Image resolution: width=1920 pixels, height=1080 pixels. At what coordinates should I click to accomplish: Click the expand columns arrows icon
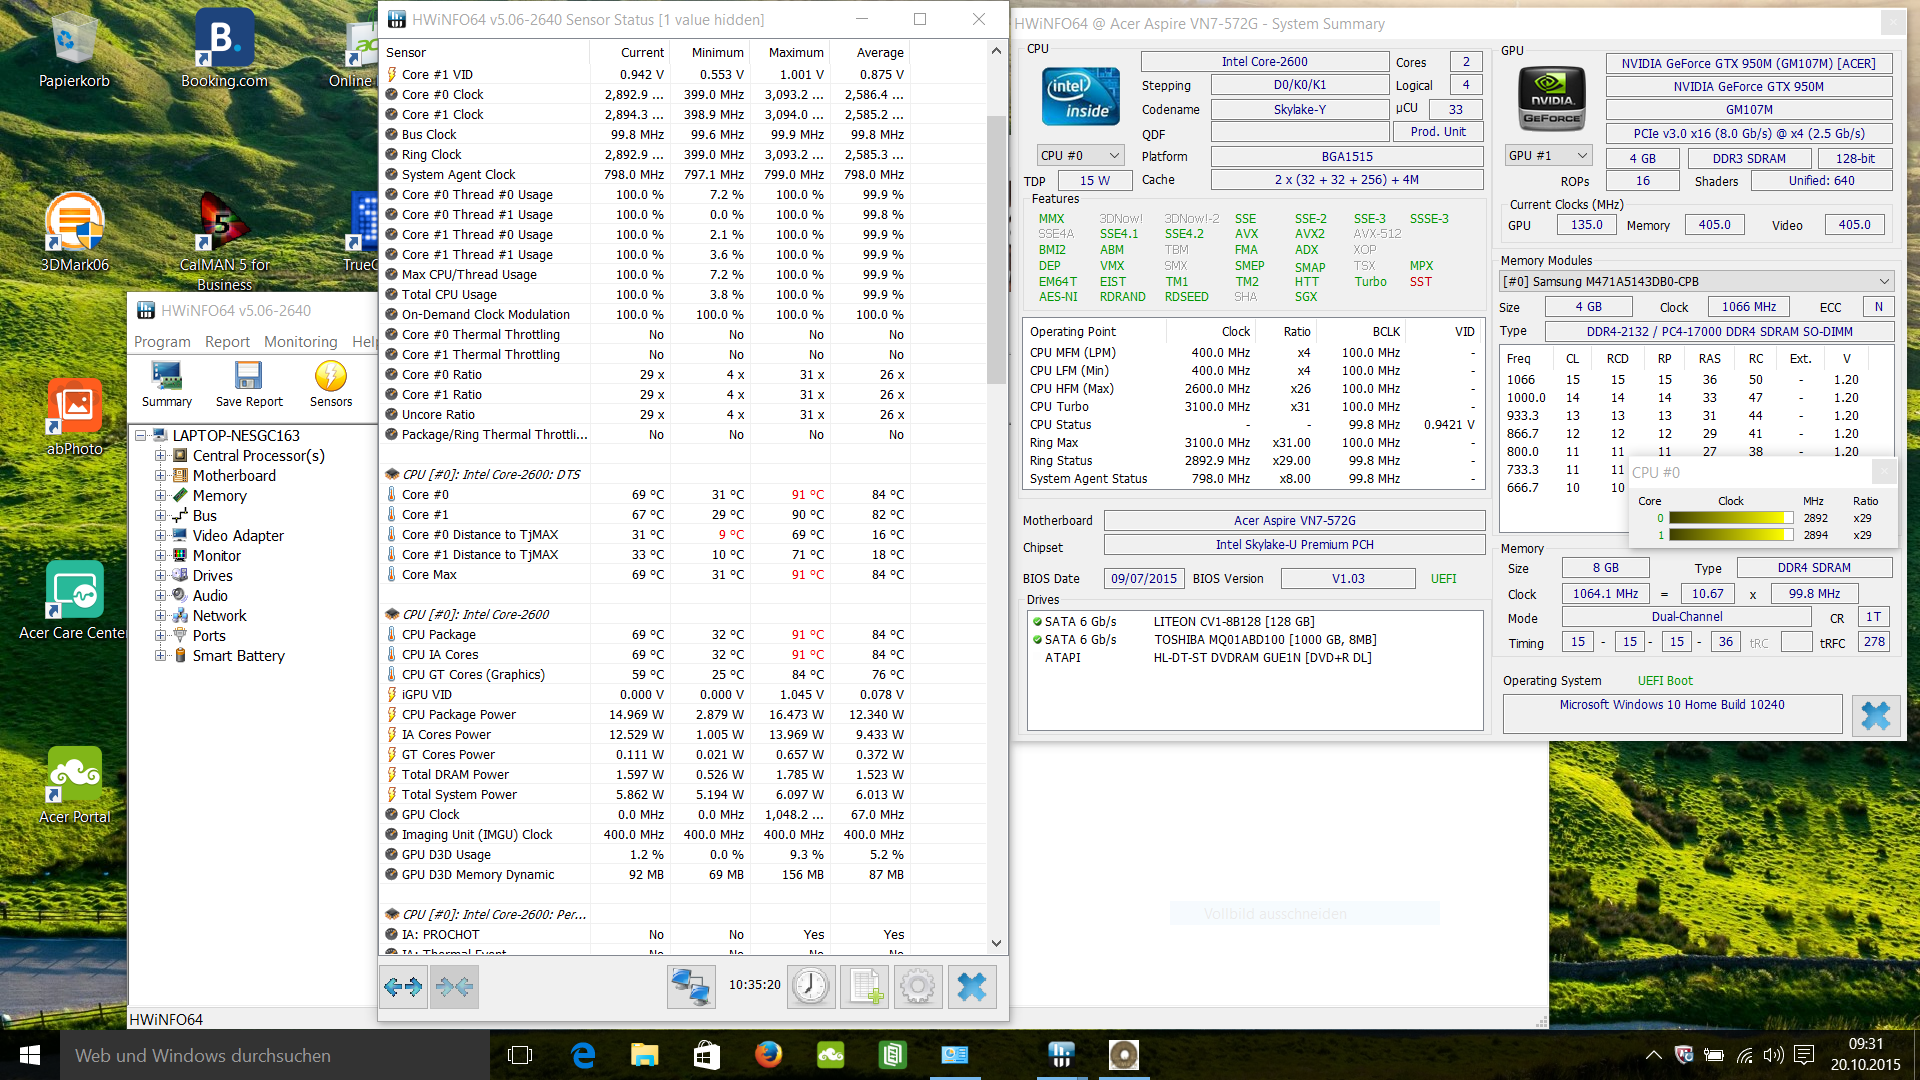[x=404, y=987]
